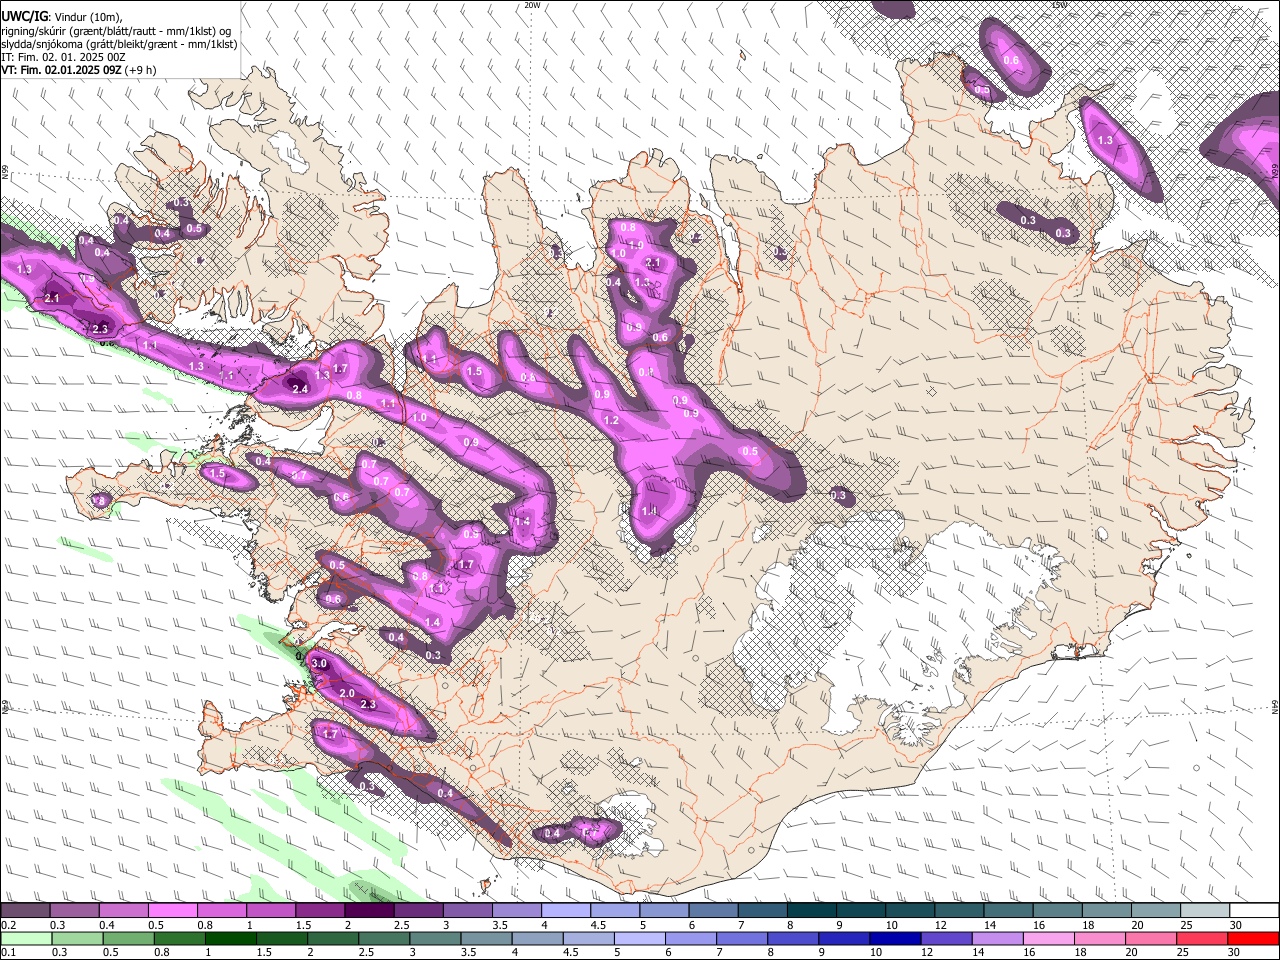Click the white upper legend swatch at 30

[x=1255, y=910]
